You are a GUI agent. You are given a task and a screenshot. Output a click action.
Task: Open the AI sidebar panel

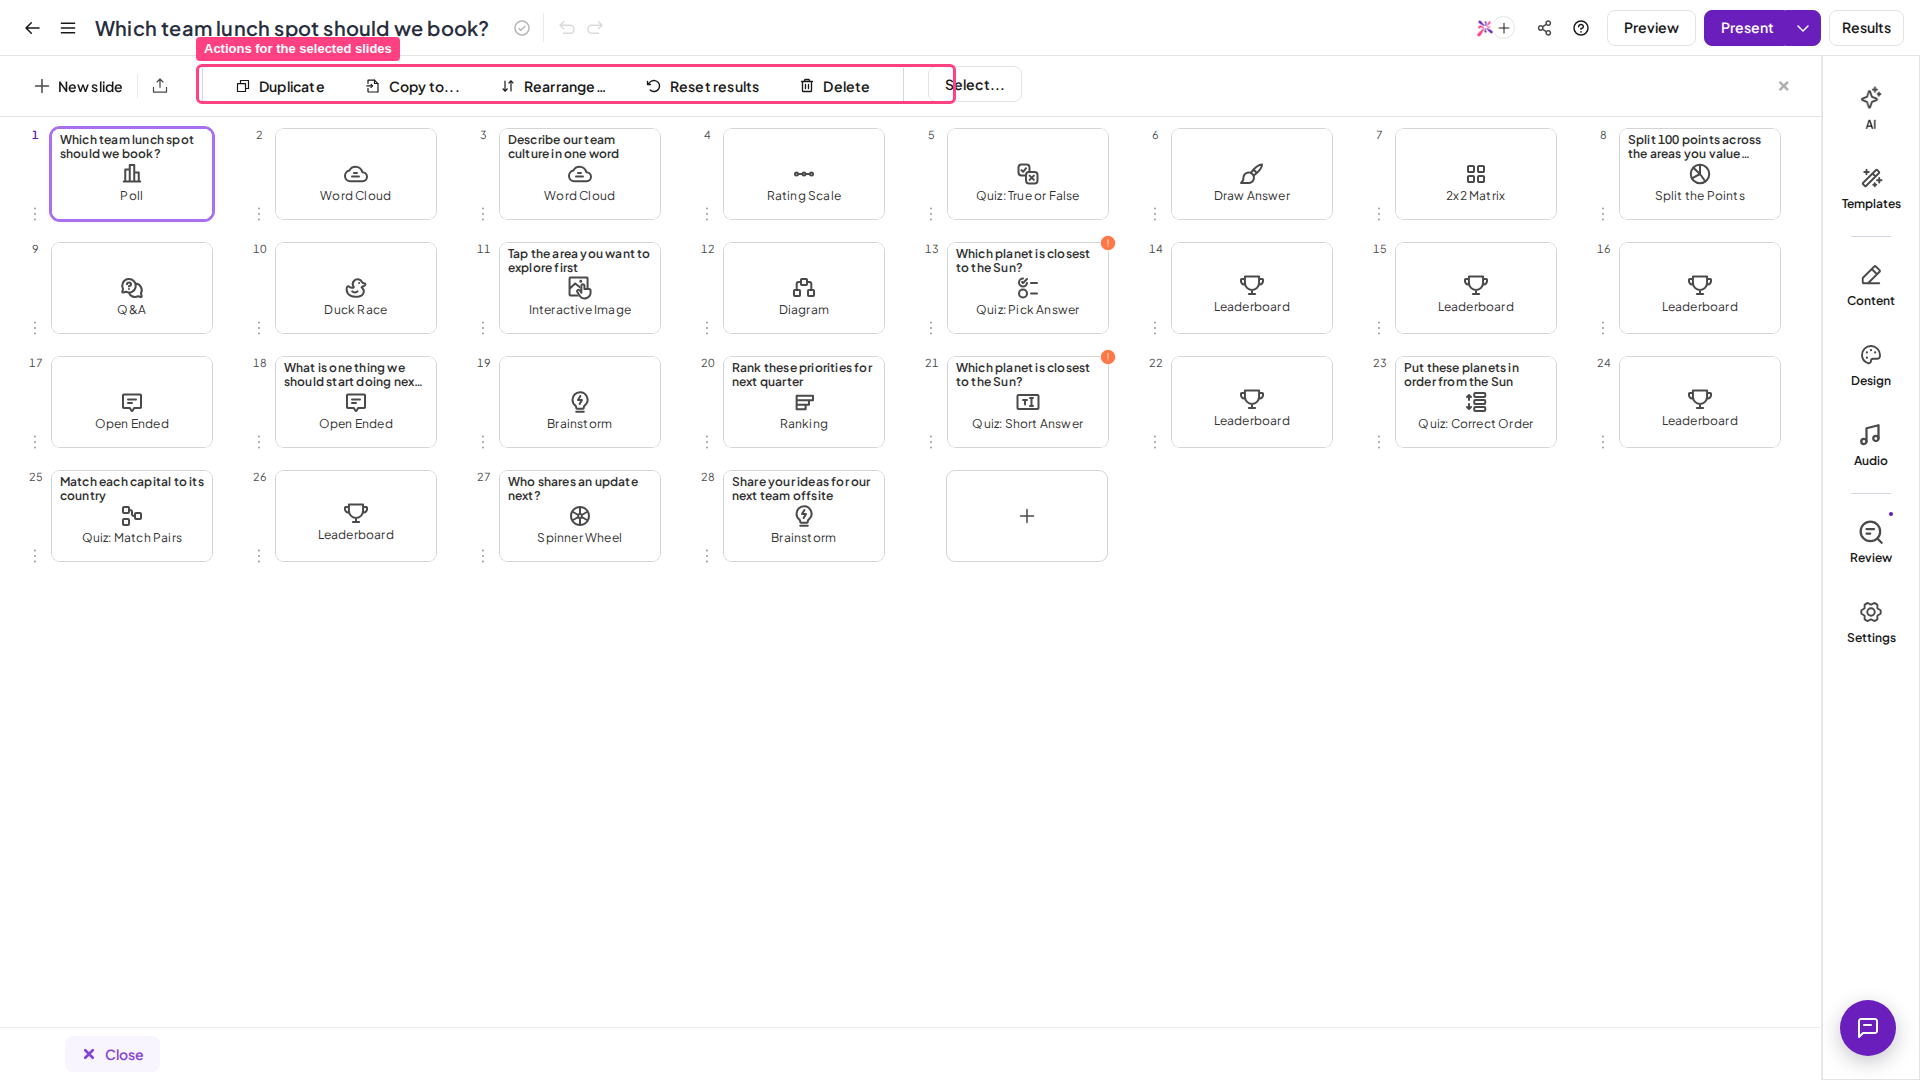pos(1870,108)
